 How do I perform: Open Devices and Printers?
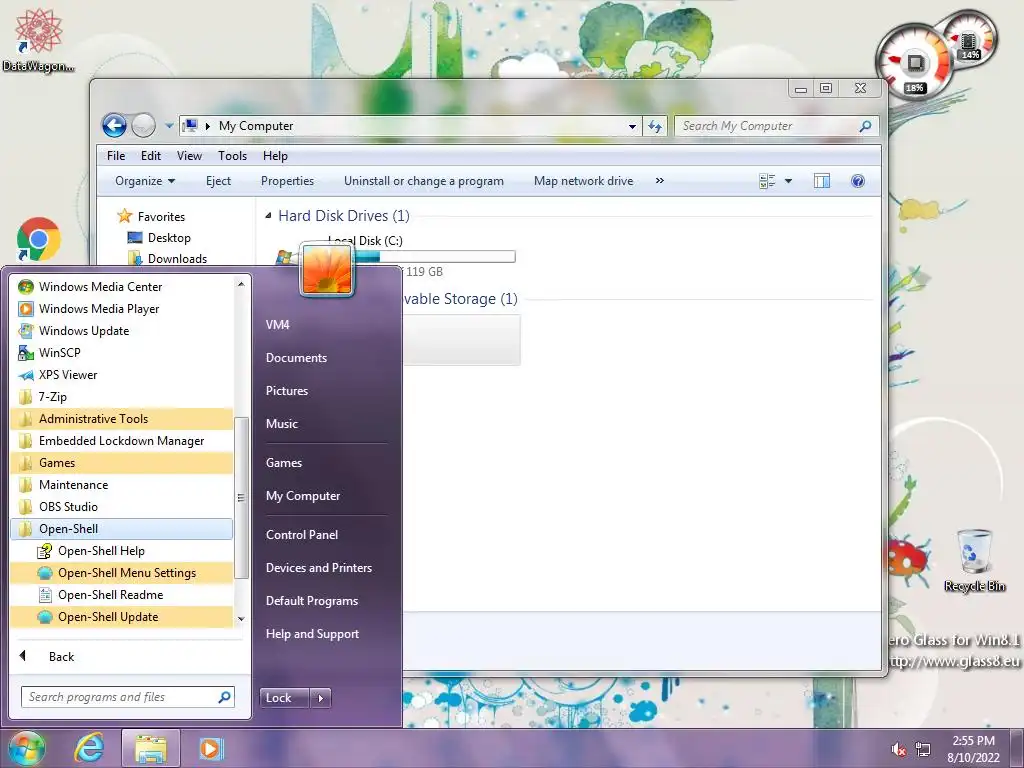319,568
